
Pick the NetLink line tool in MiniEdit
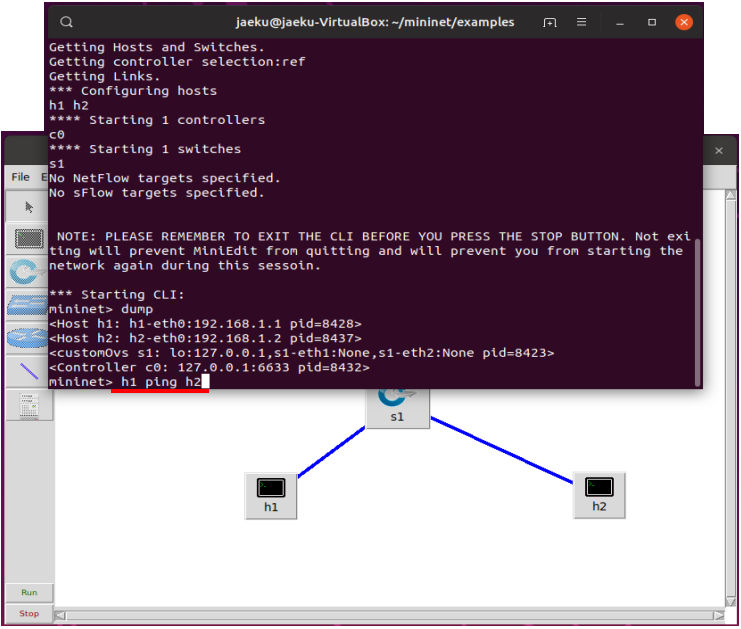28,371
